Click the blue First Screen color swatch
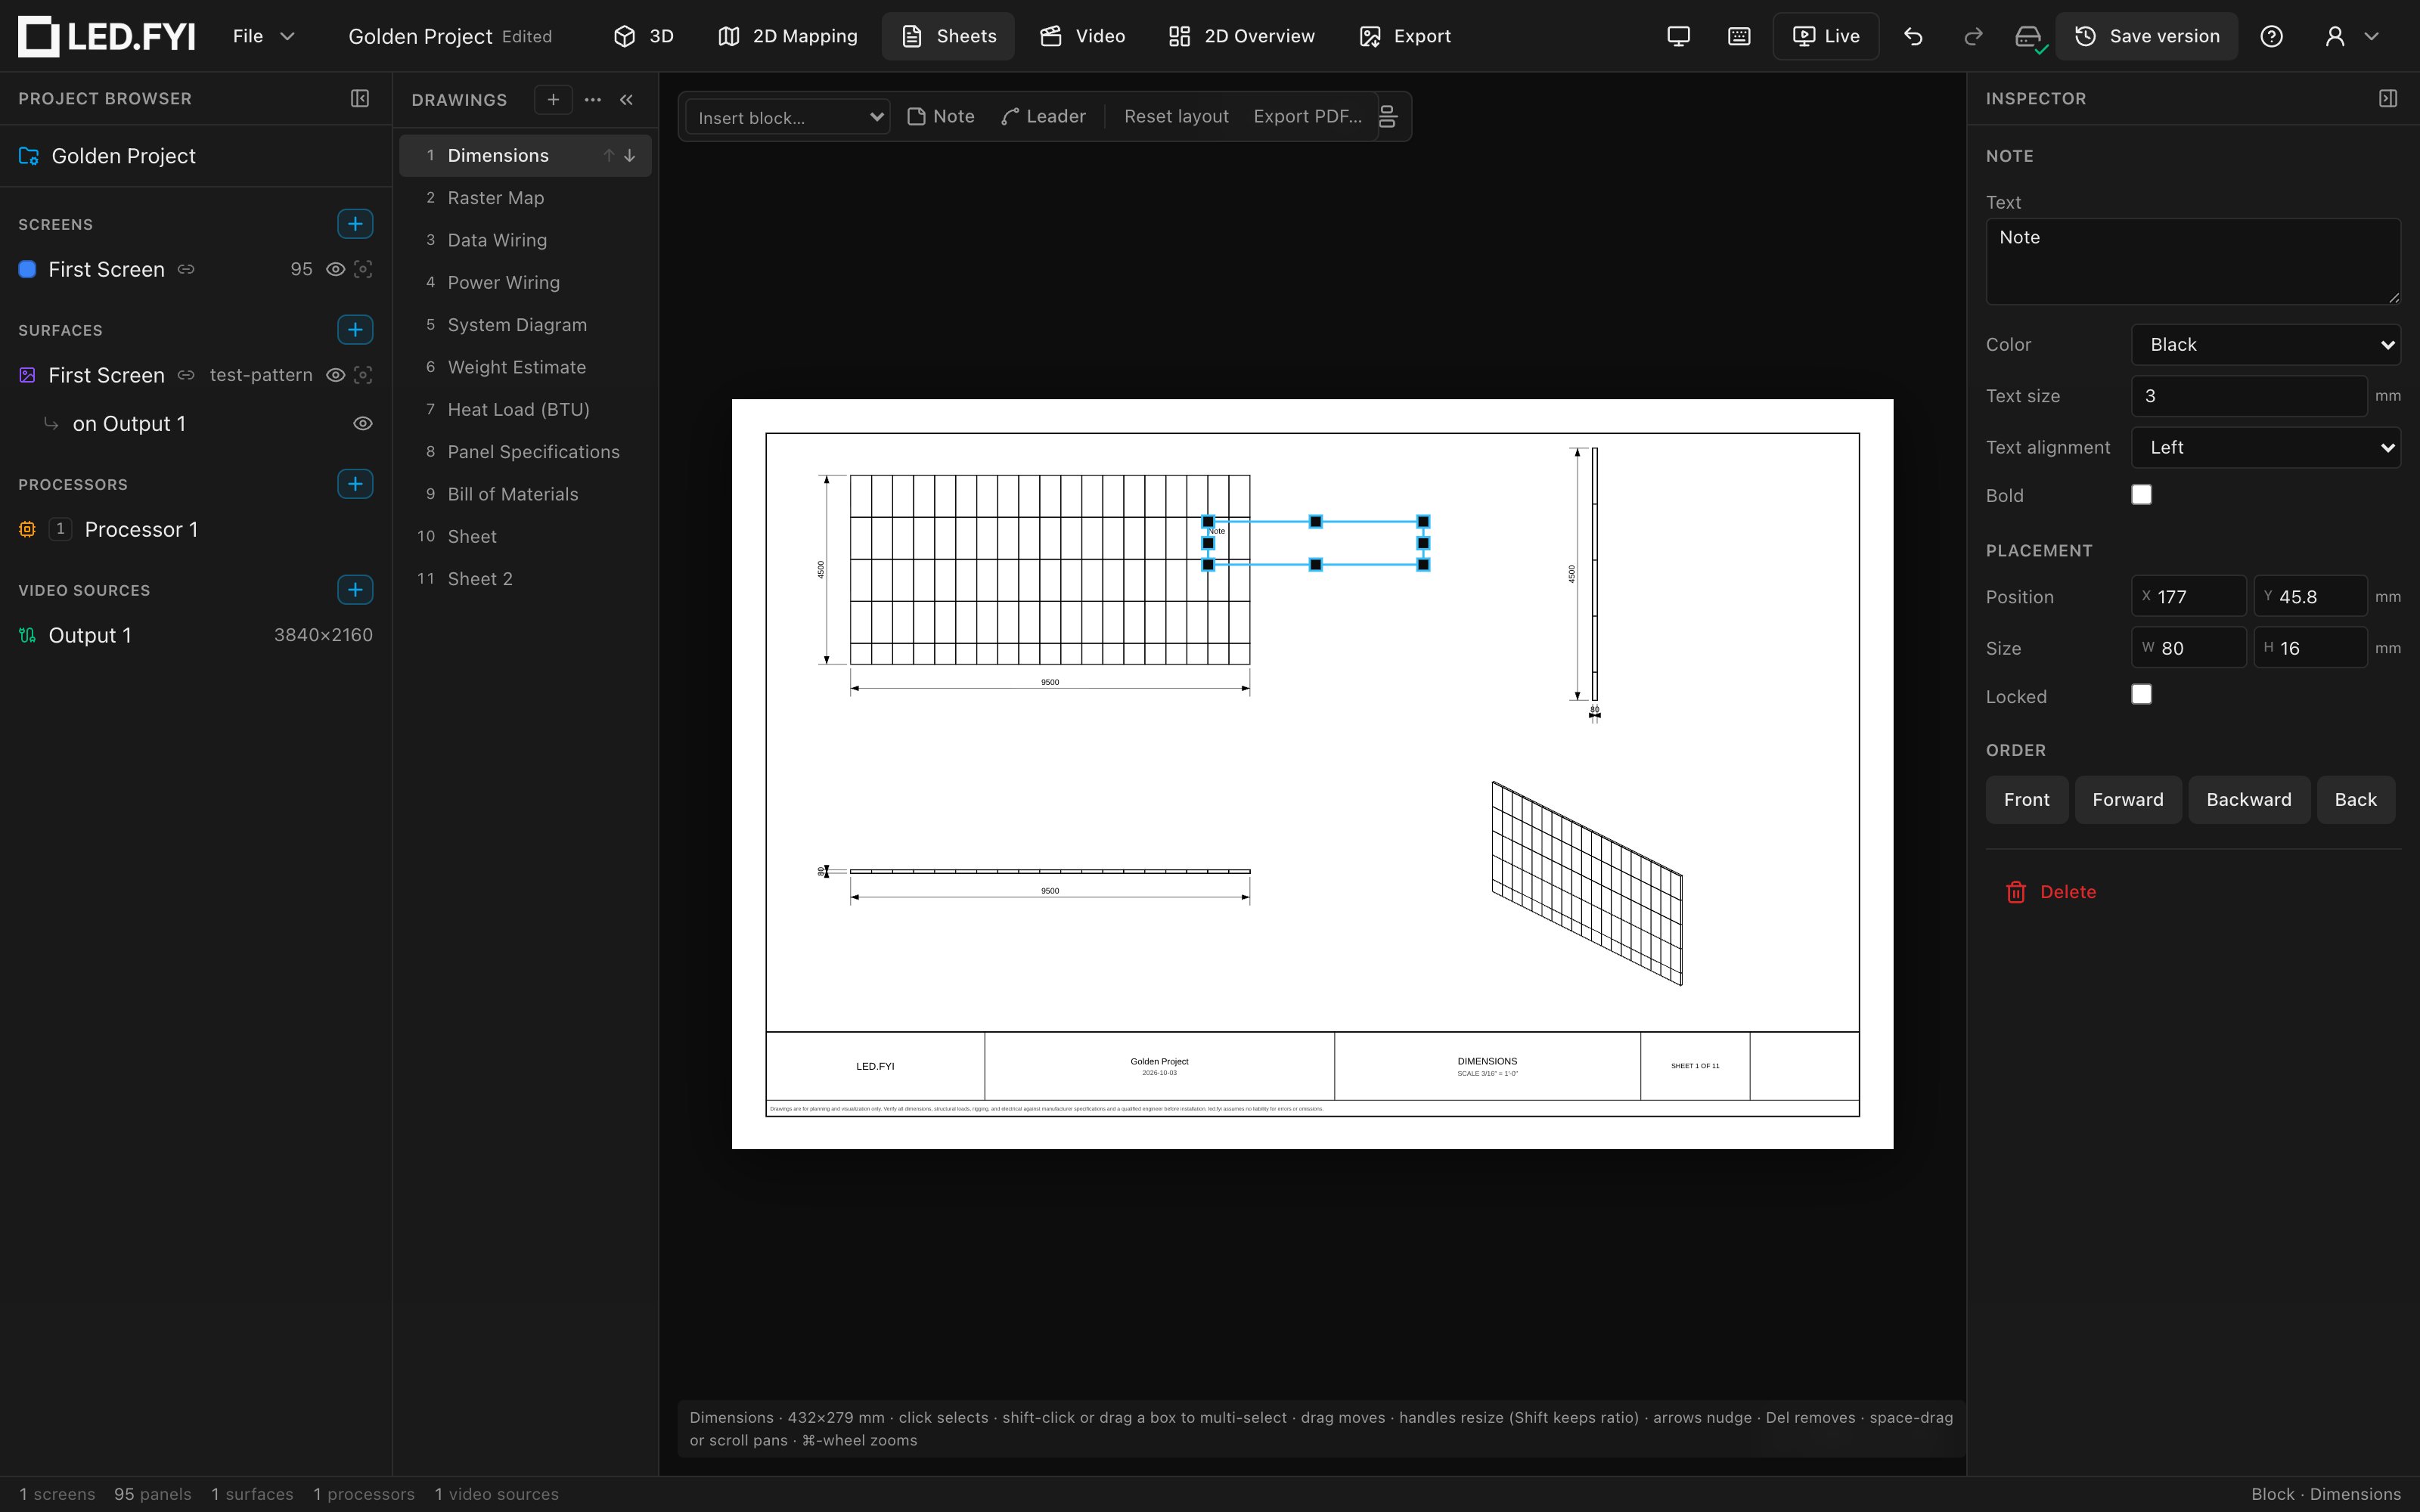This screenshot has height=1512, width=2420. pos(28,269)
